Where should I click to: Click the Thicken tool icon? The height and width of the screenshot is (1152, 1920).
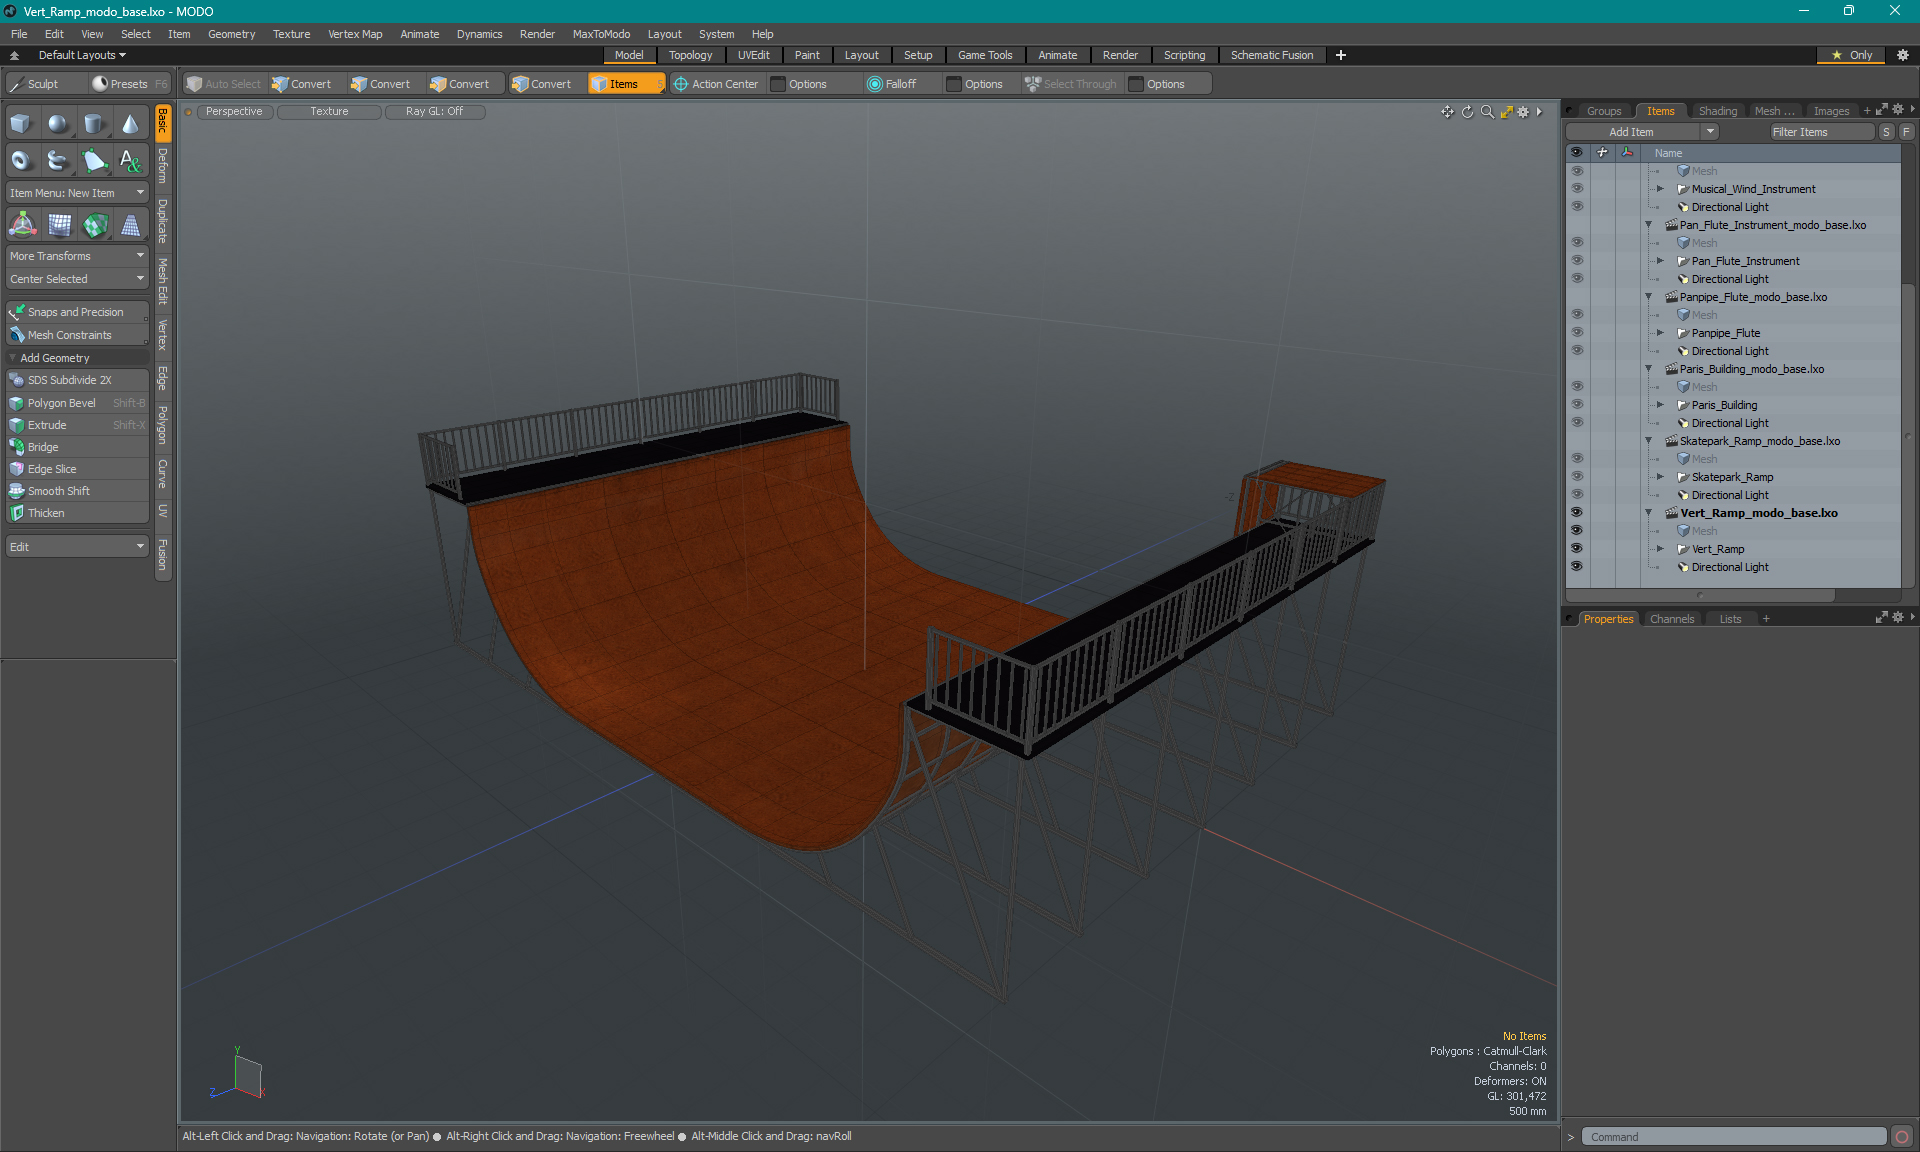(18, 513)
